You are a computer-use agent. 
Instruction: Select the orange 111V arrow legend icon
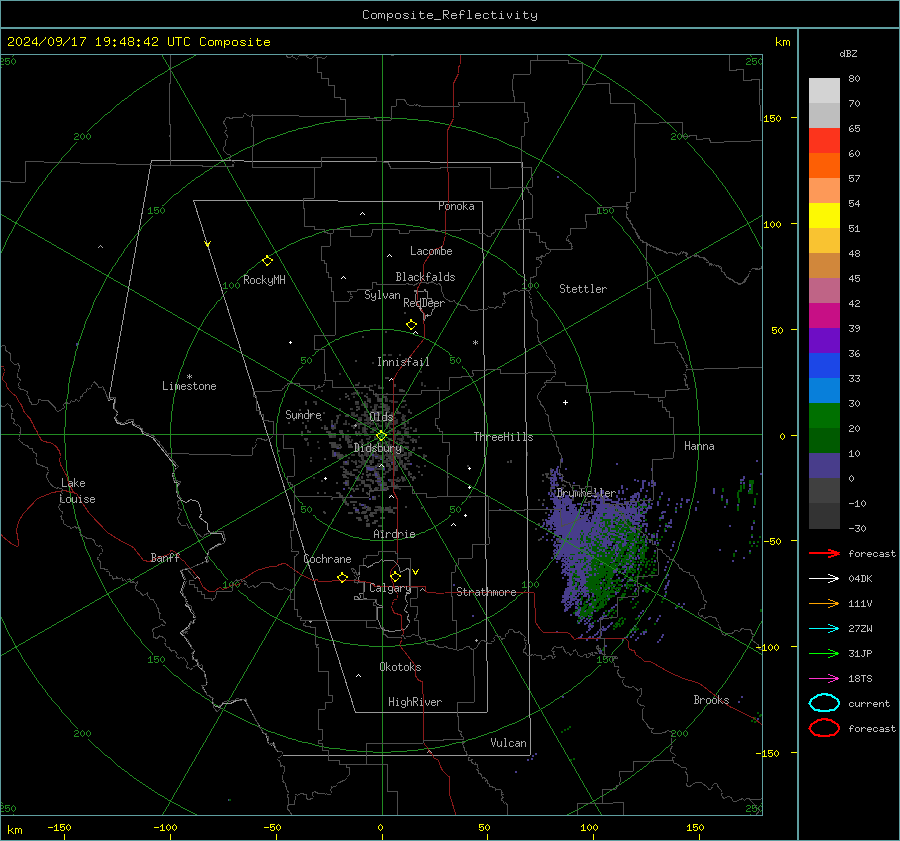824,603
